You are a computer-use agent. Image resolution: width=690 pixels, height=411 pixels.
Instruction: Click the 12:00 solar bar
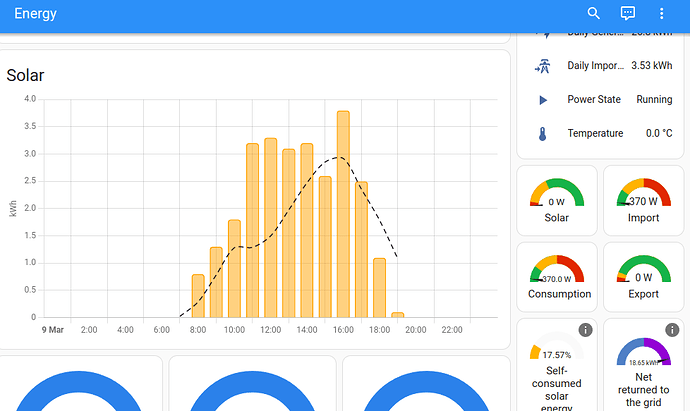tap(271, 228)
